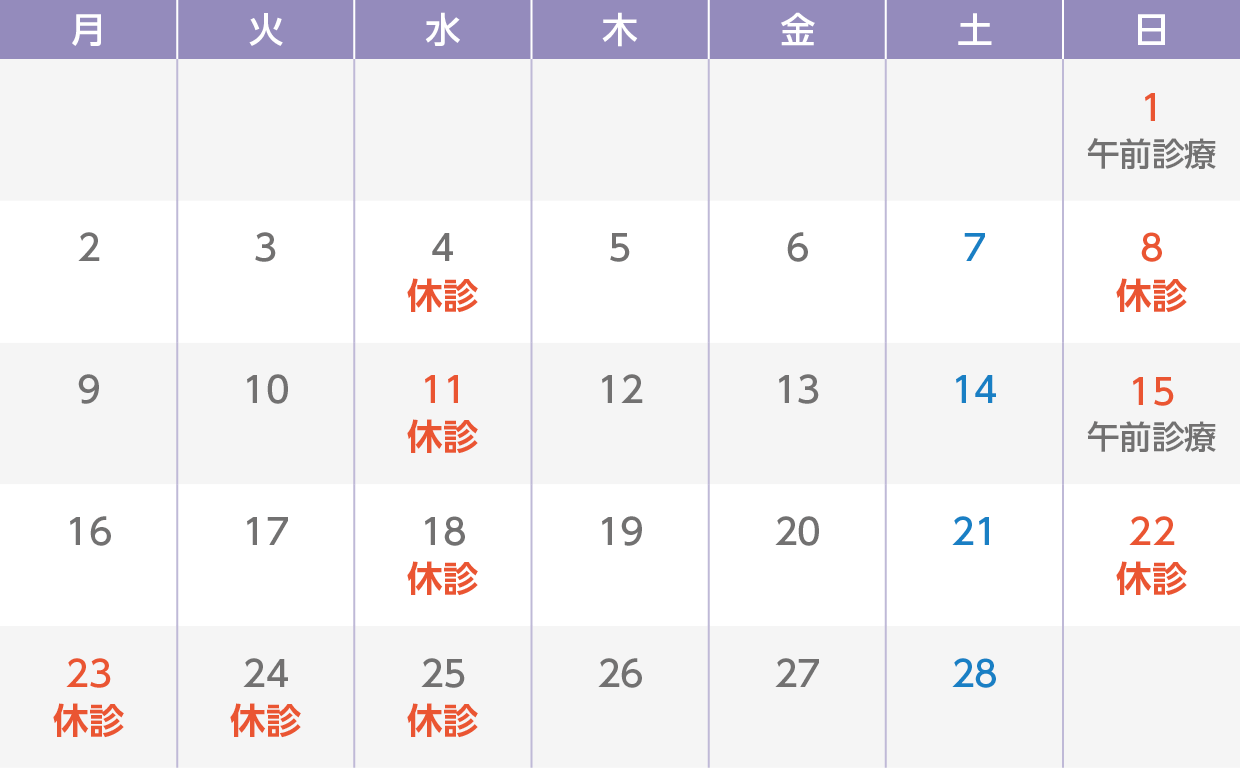Click the 金 (Friday) column header
This screenshot has width=1240, height=768.
797,30
